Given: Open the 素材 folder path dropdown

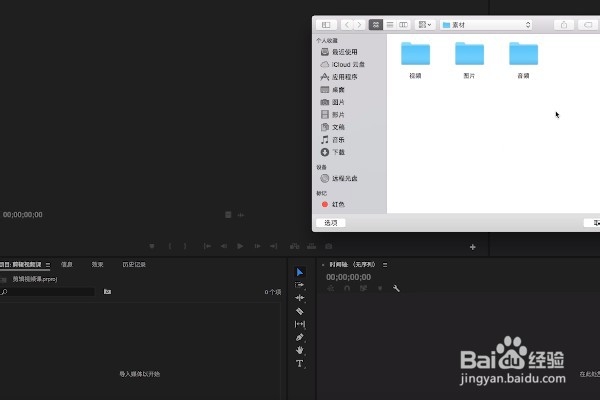Looking at the screenshot, I should pos(486,25).
